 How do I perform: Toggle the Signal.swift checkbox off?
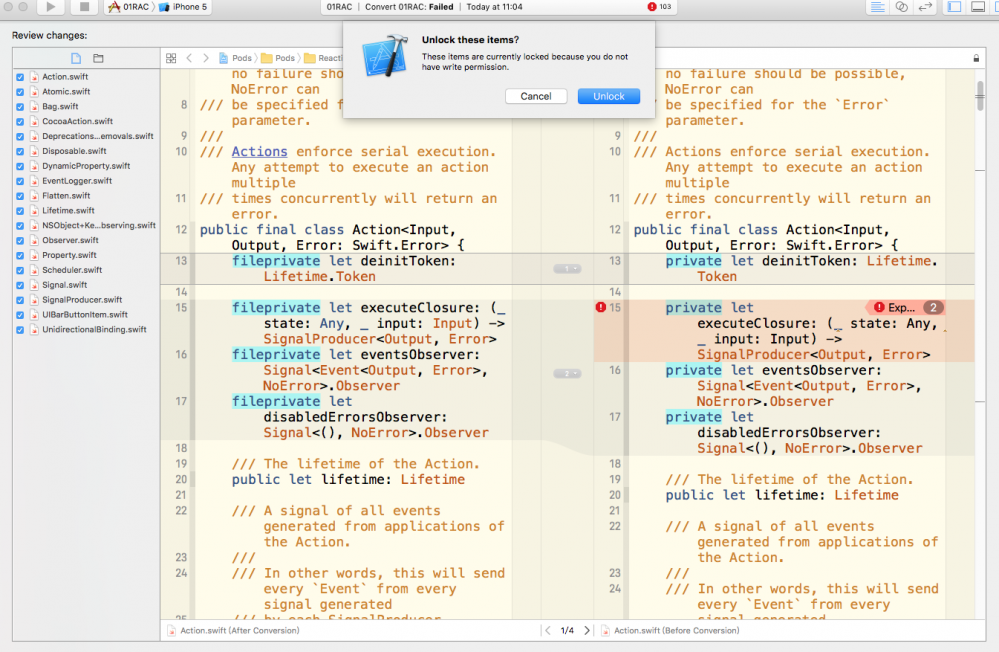tap(21, 284)
